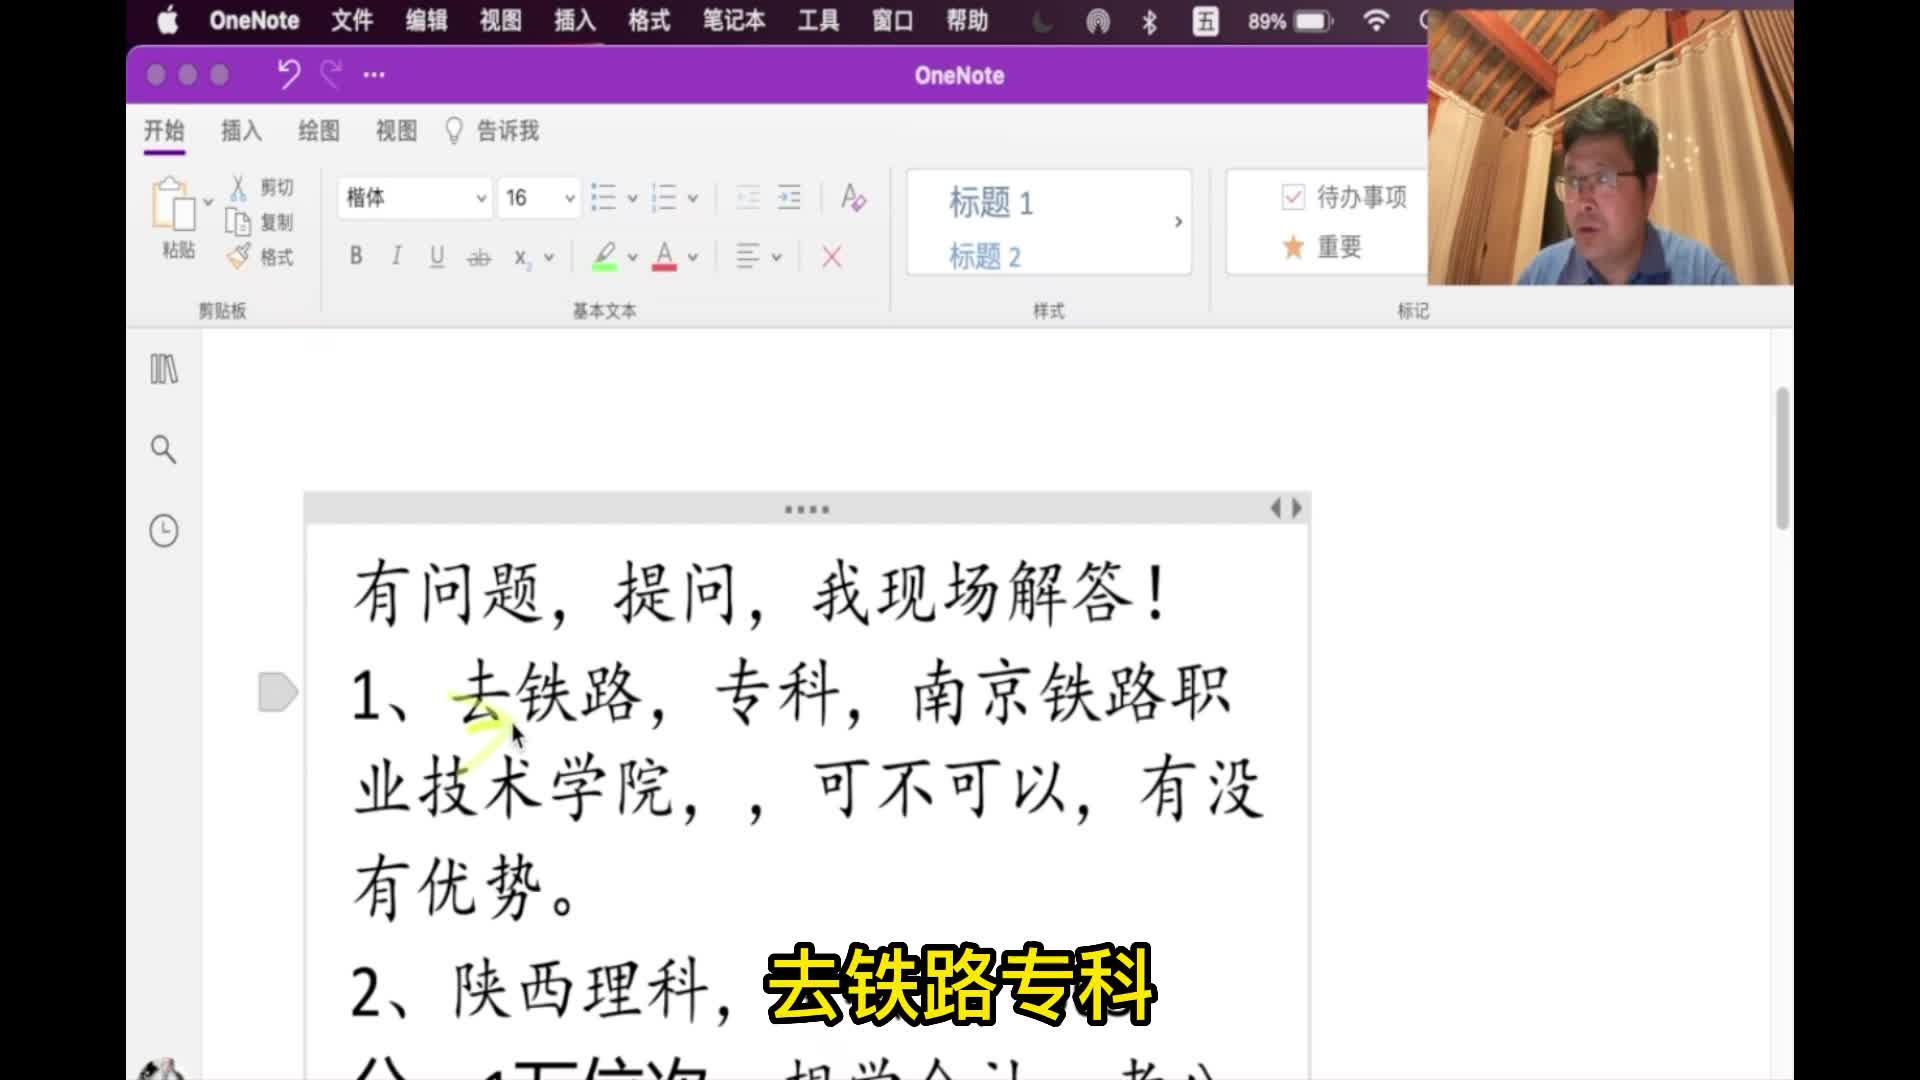Click the Subscript button

click(x=522, y=258)
